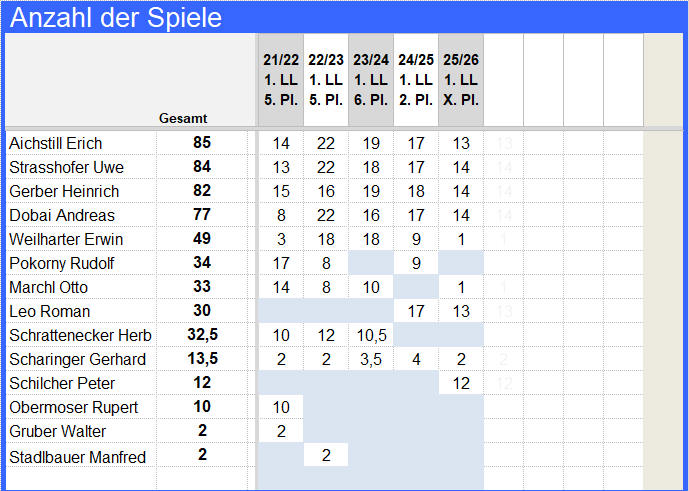Select the Gerber Heinrich name cell
689x491 pixels.
tap(81, 191)
